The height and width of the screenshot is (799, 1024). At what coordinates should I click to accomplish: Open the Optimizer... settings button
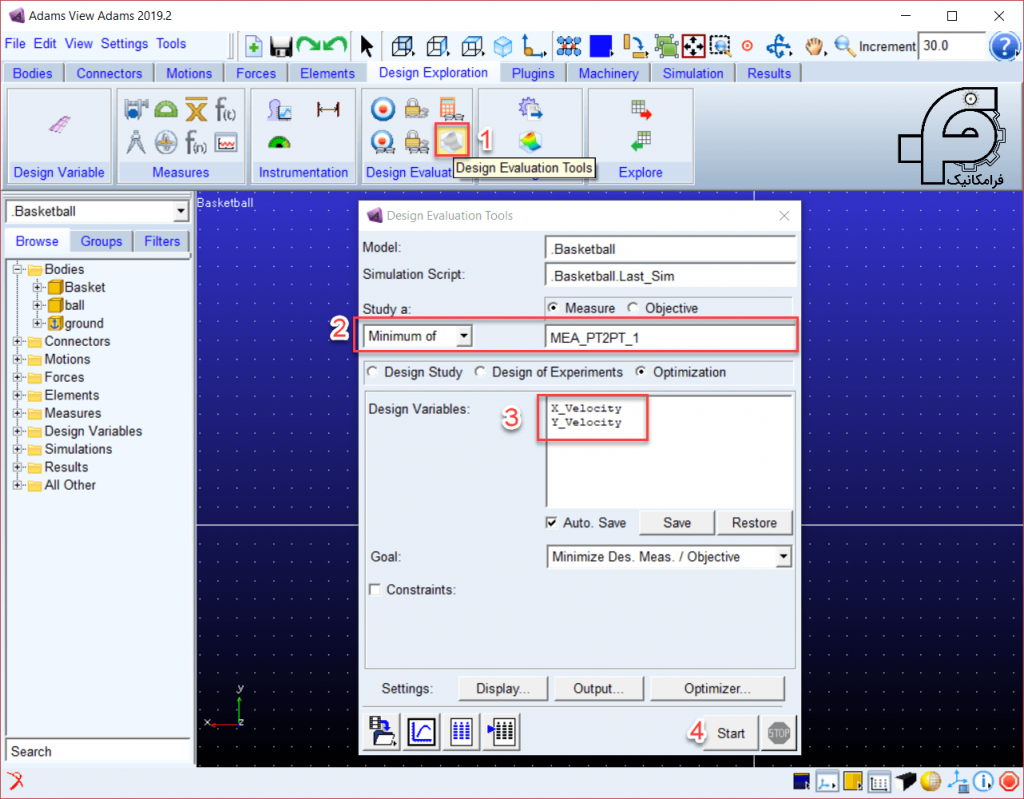point(717,689)
